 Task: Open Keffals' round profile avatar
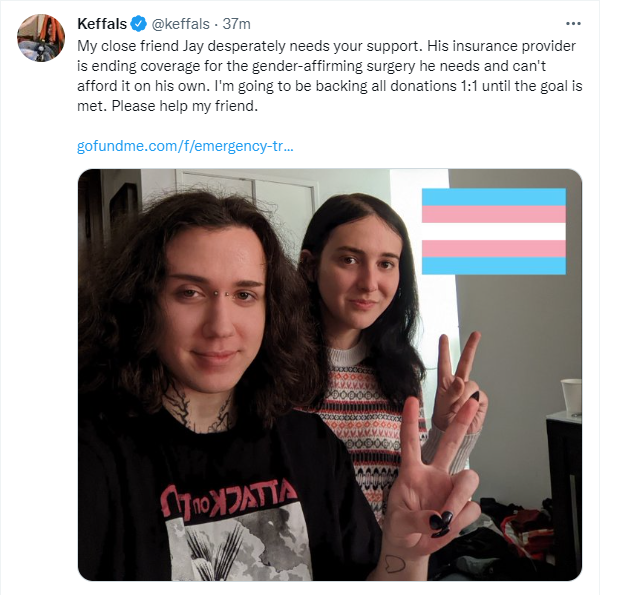tap(41, 38)
